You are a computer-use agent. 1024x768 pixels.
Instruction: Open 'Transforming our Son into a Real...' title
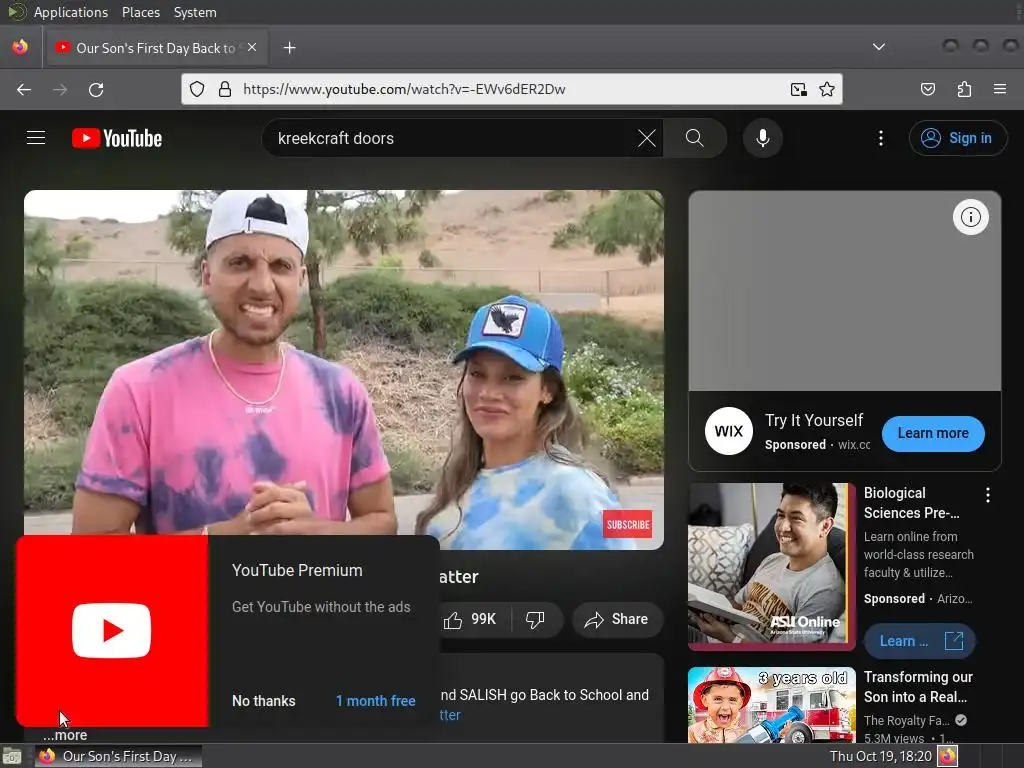point(918,686)
